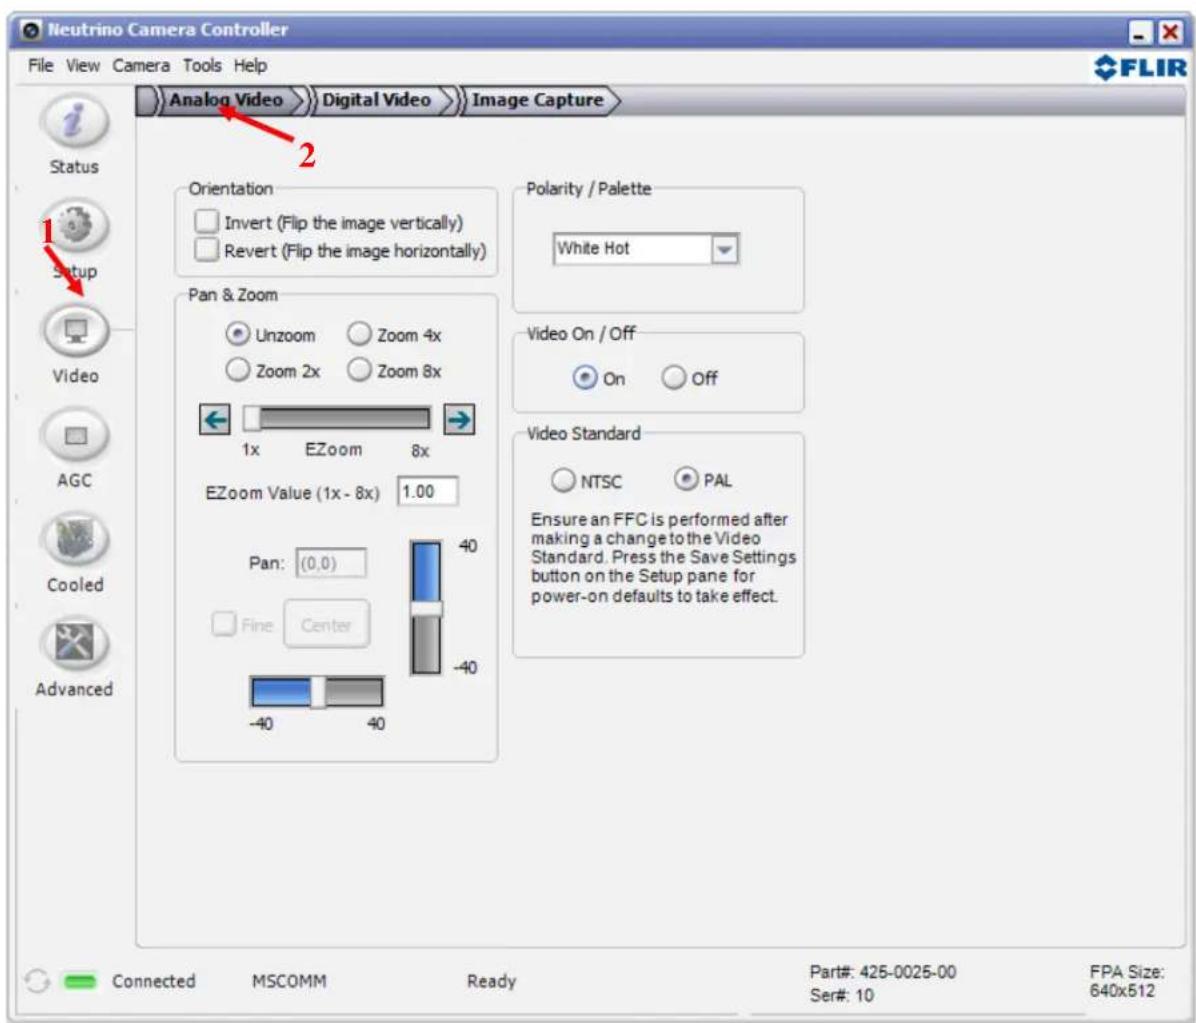Image resolution: width=1196 pixels, height=1023 pixels.
Task: Click the Center pan button
Action: [326, 625]
